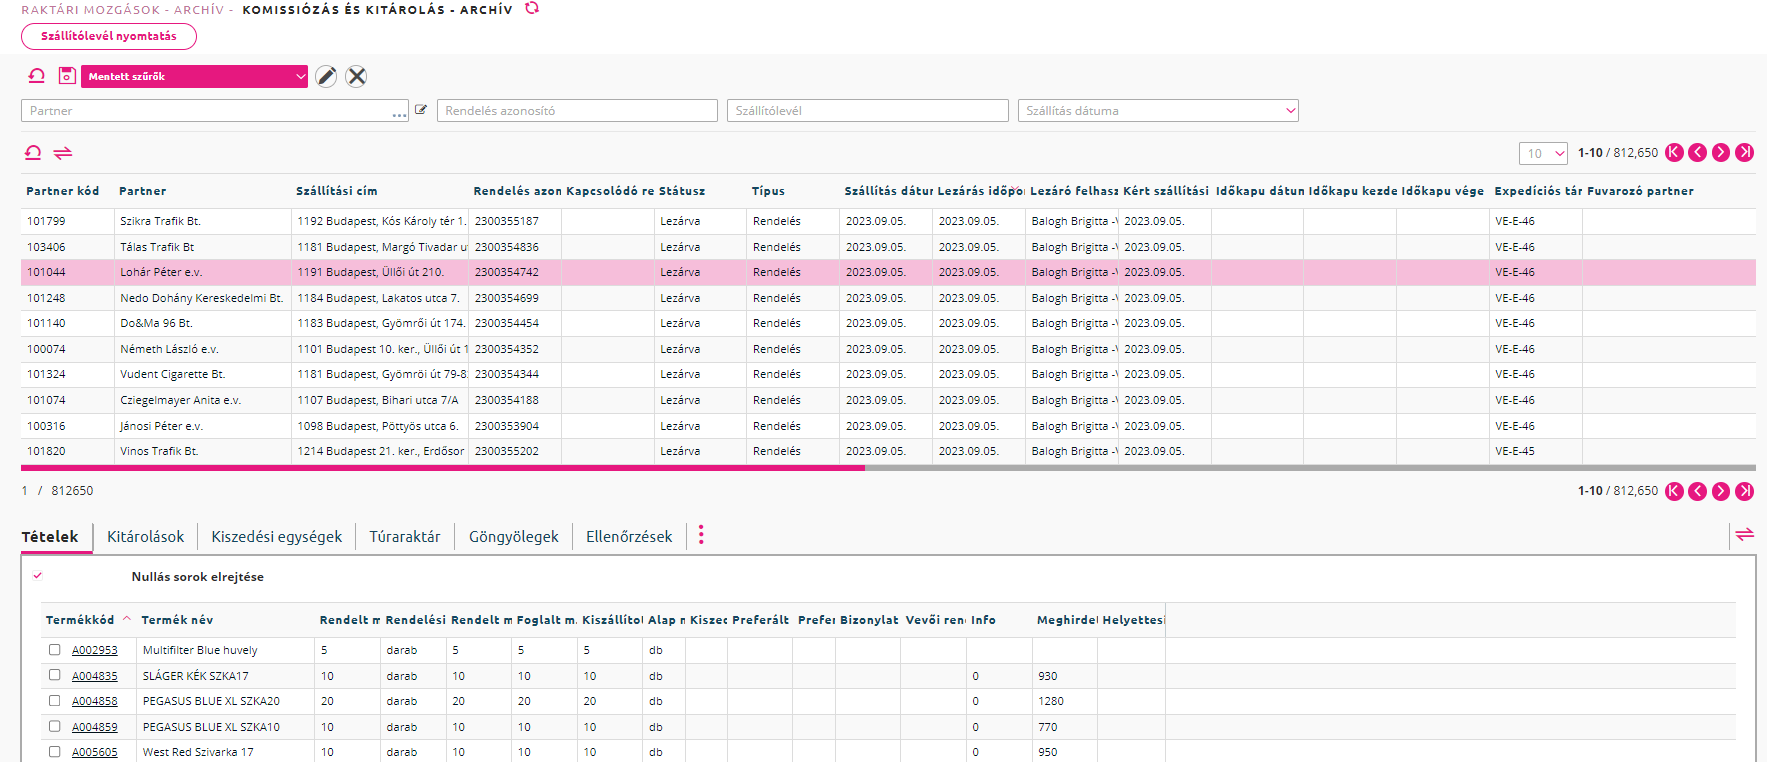Check the box for item A004858
Viewport: 1767px width, 762px height.
click(x=55, y=701)
